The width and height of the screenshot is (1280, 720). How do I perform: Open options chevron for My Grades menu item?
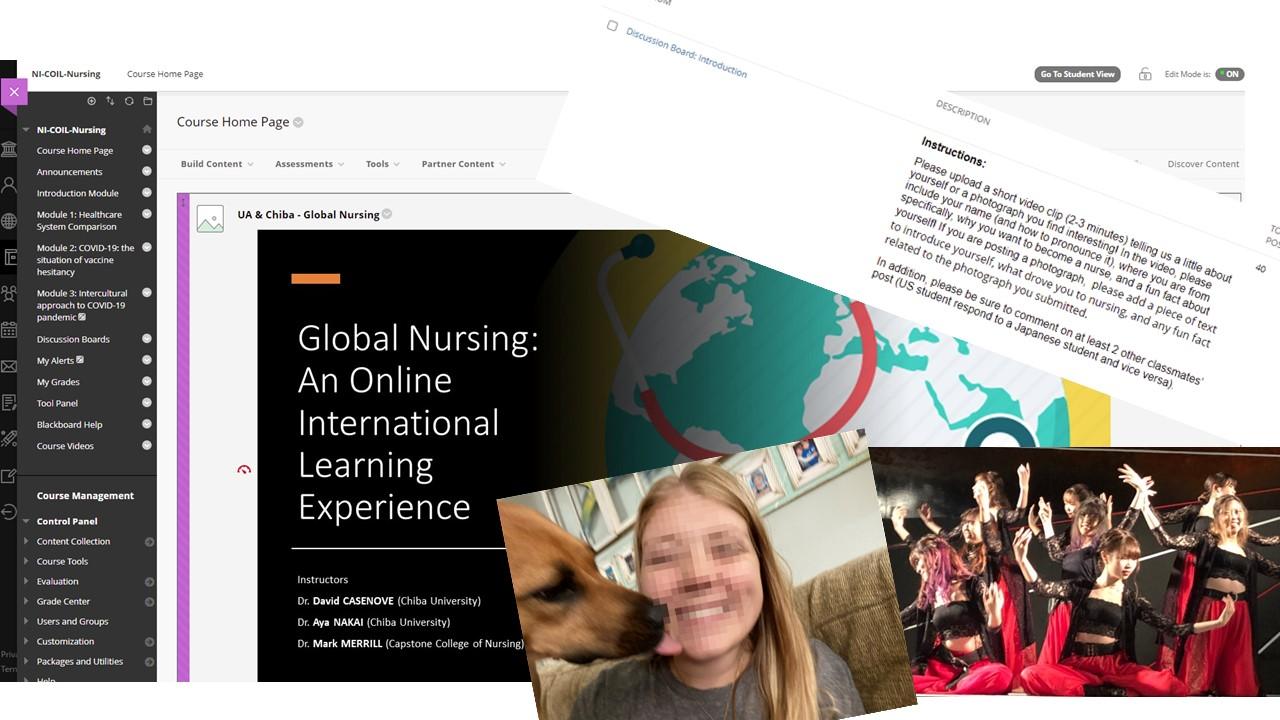coord(147,381)
